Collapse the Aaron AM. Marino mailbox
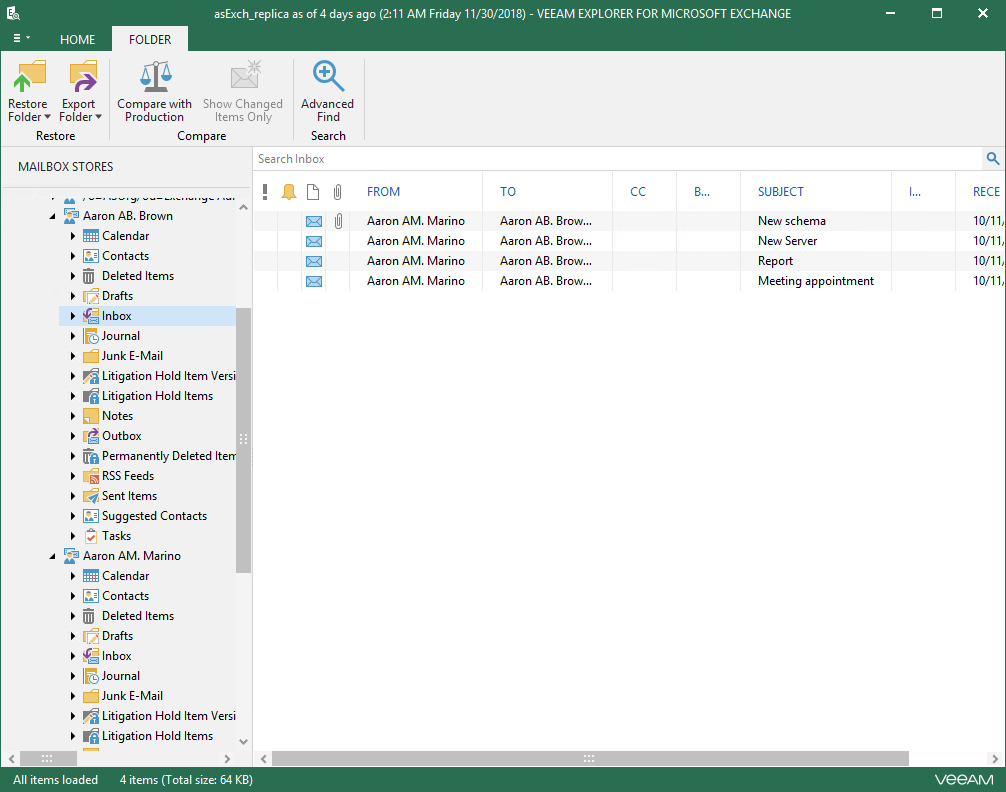 click(x=53, y=556)
